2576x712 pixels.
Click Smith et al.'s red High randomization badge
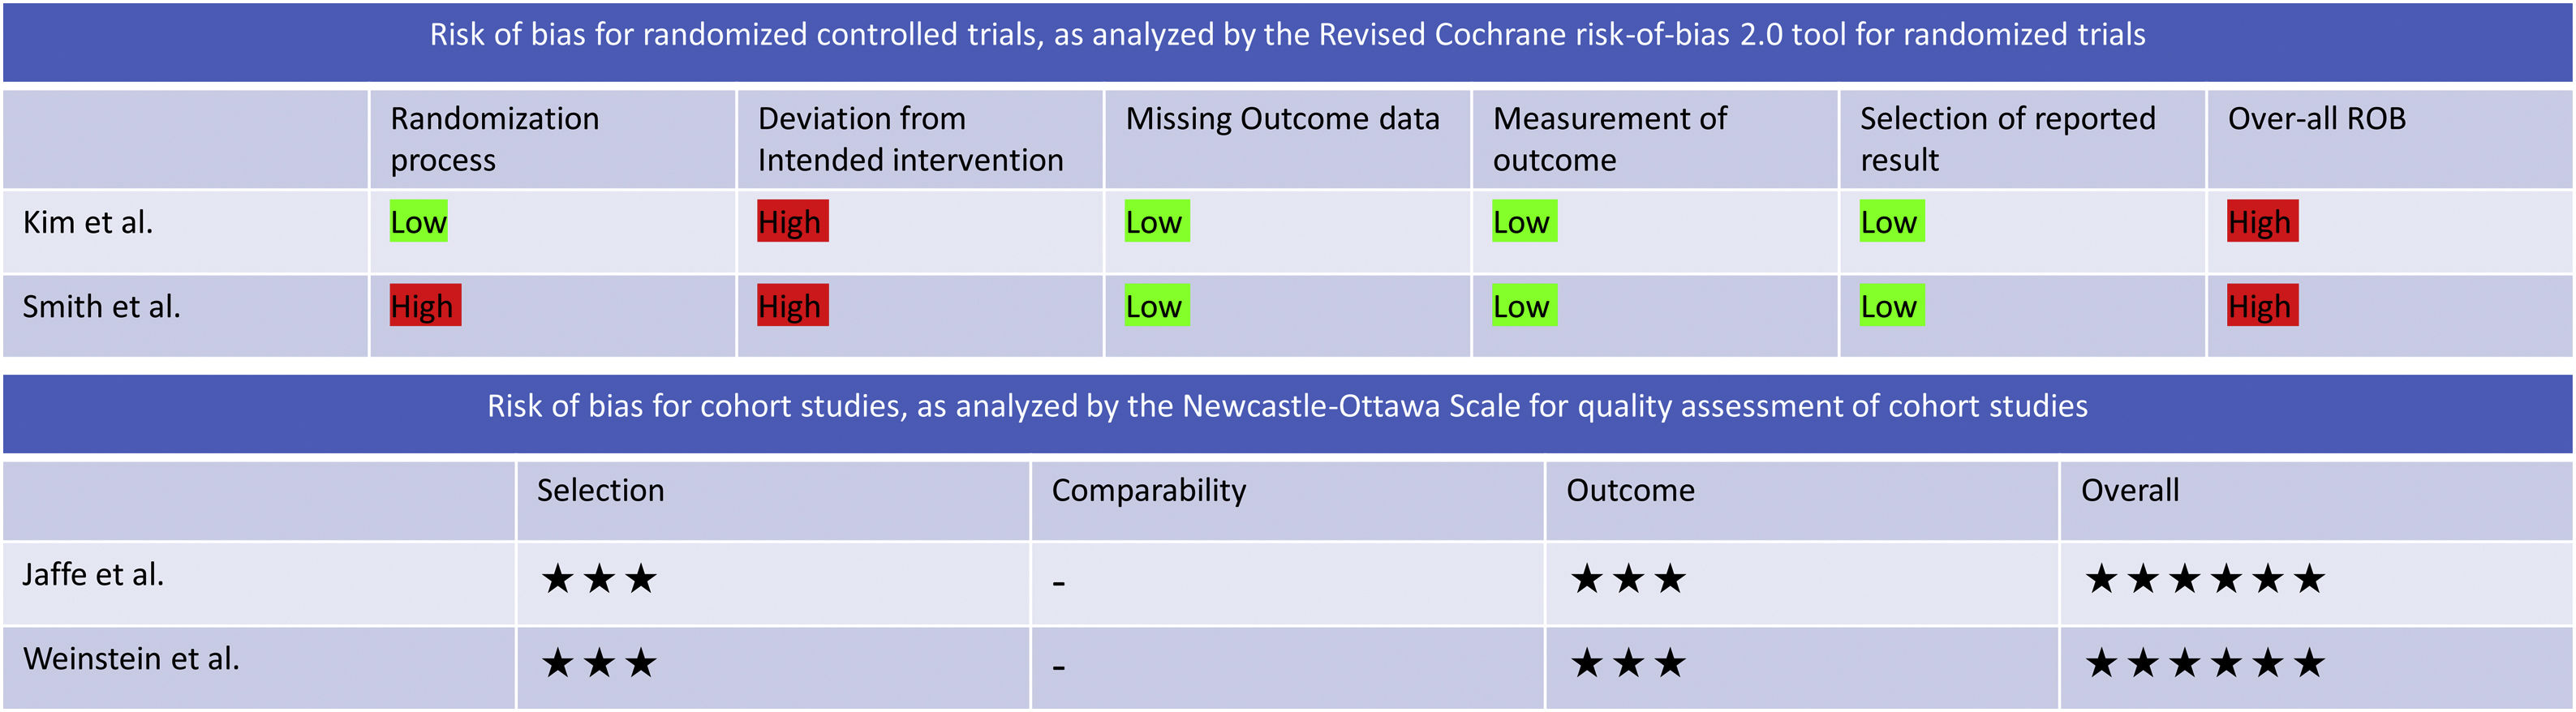(x=424, y=306)
